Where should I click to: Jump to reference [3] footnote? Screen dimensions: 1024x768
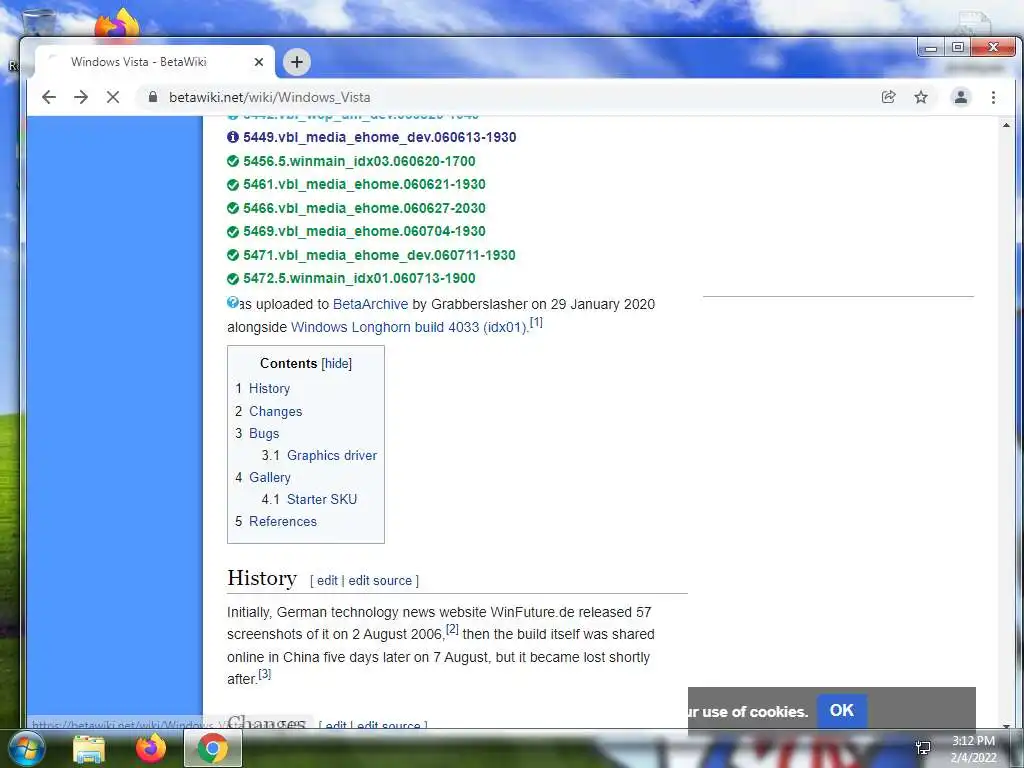[264, 674]
